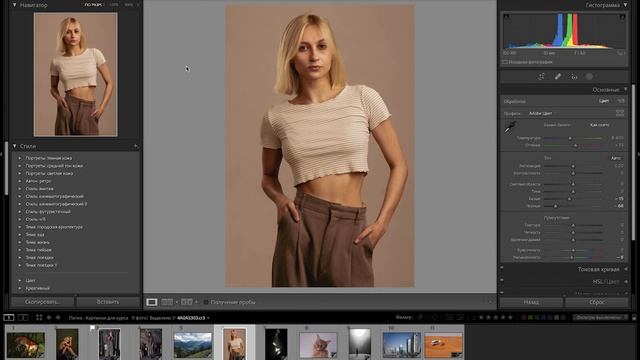
Task: Select the orange cat thumbnail in filmstrip
Action: [318, 344]
